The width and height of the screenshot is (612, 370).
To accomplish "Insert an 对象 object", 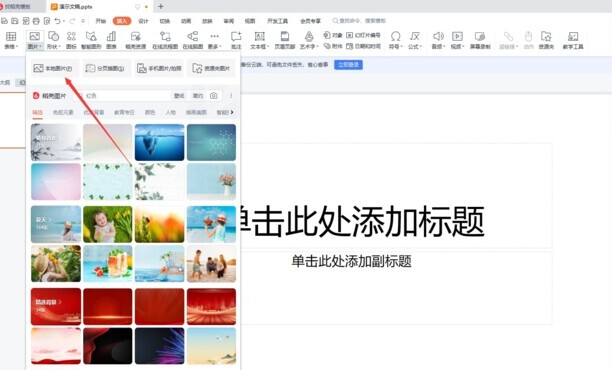I will (x=333, y=35).
